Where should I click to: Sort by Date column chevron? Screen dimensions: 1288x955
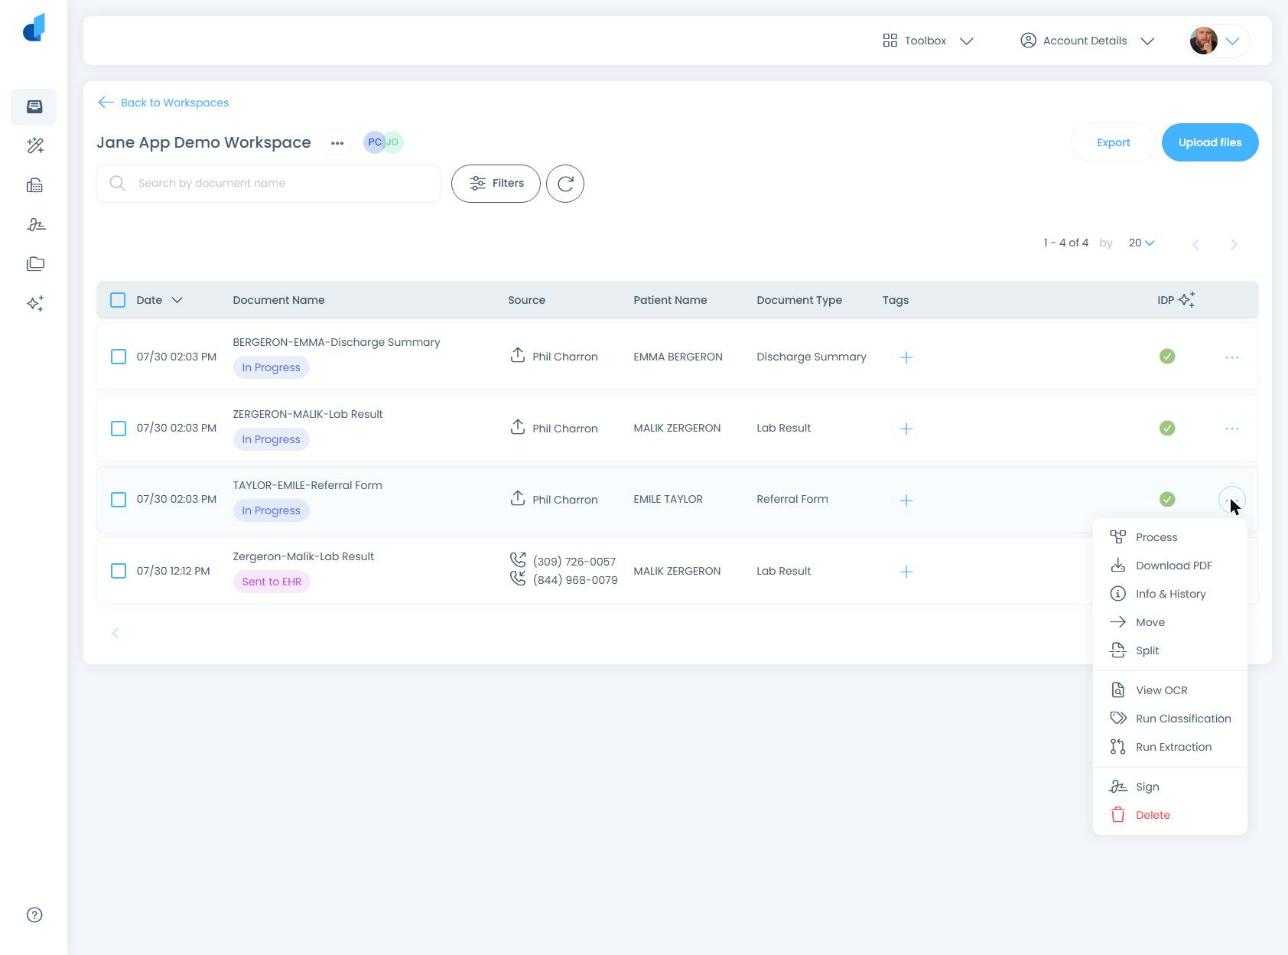[177, 300]
